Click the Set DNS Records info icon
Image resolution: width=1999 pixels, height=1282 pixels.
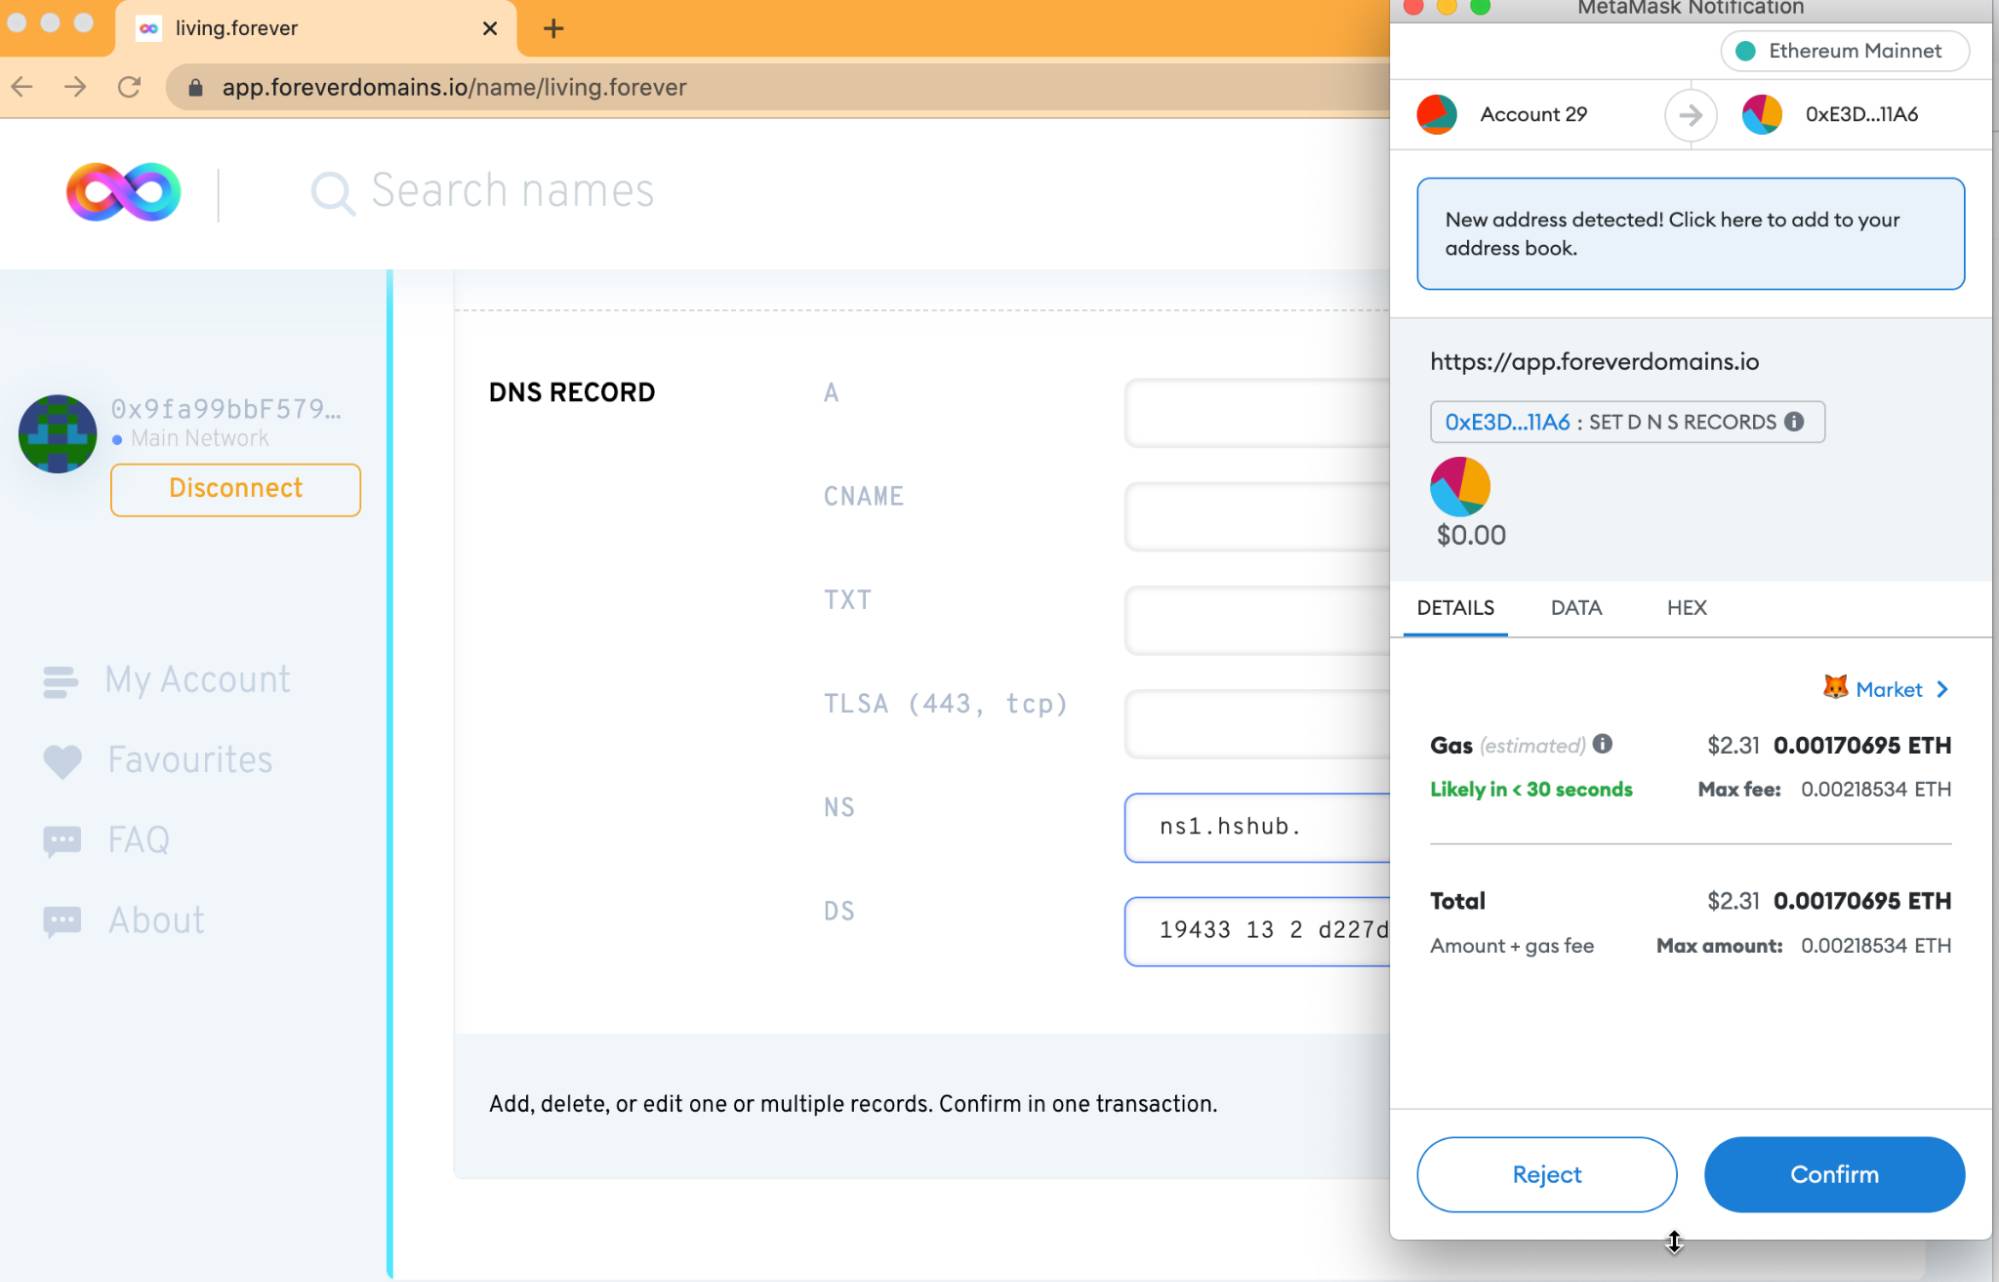tap(1794, 421)
